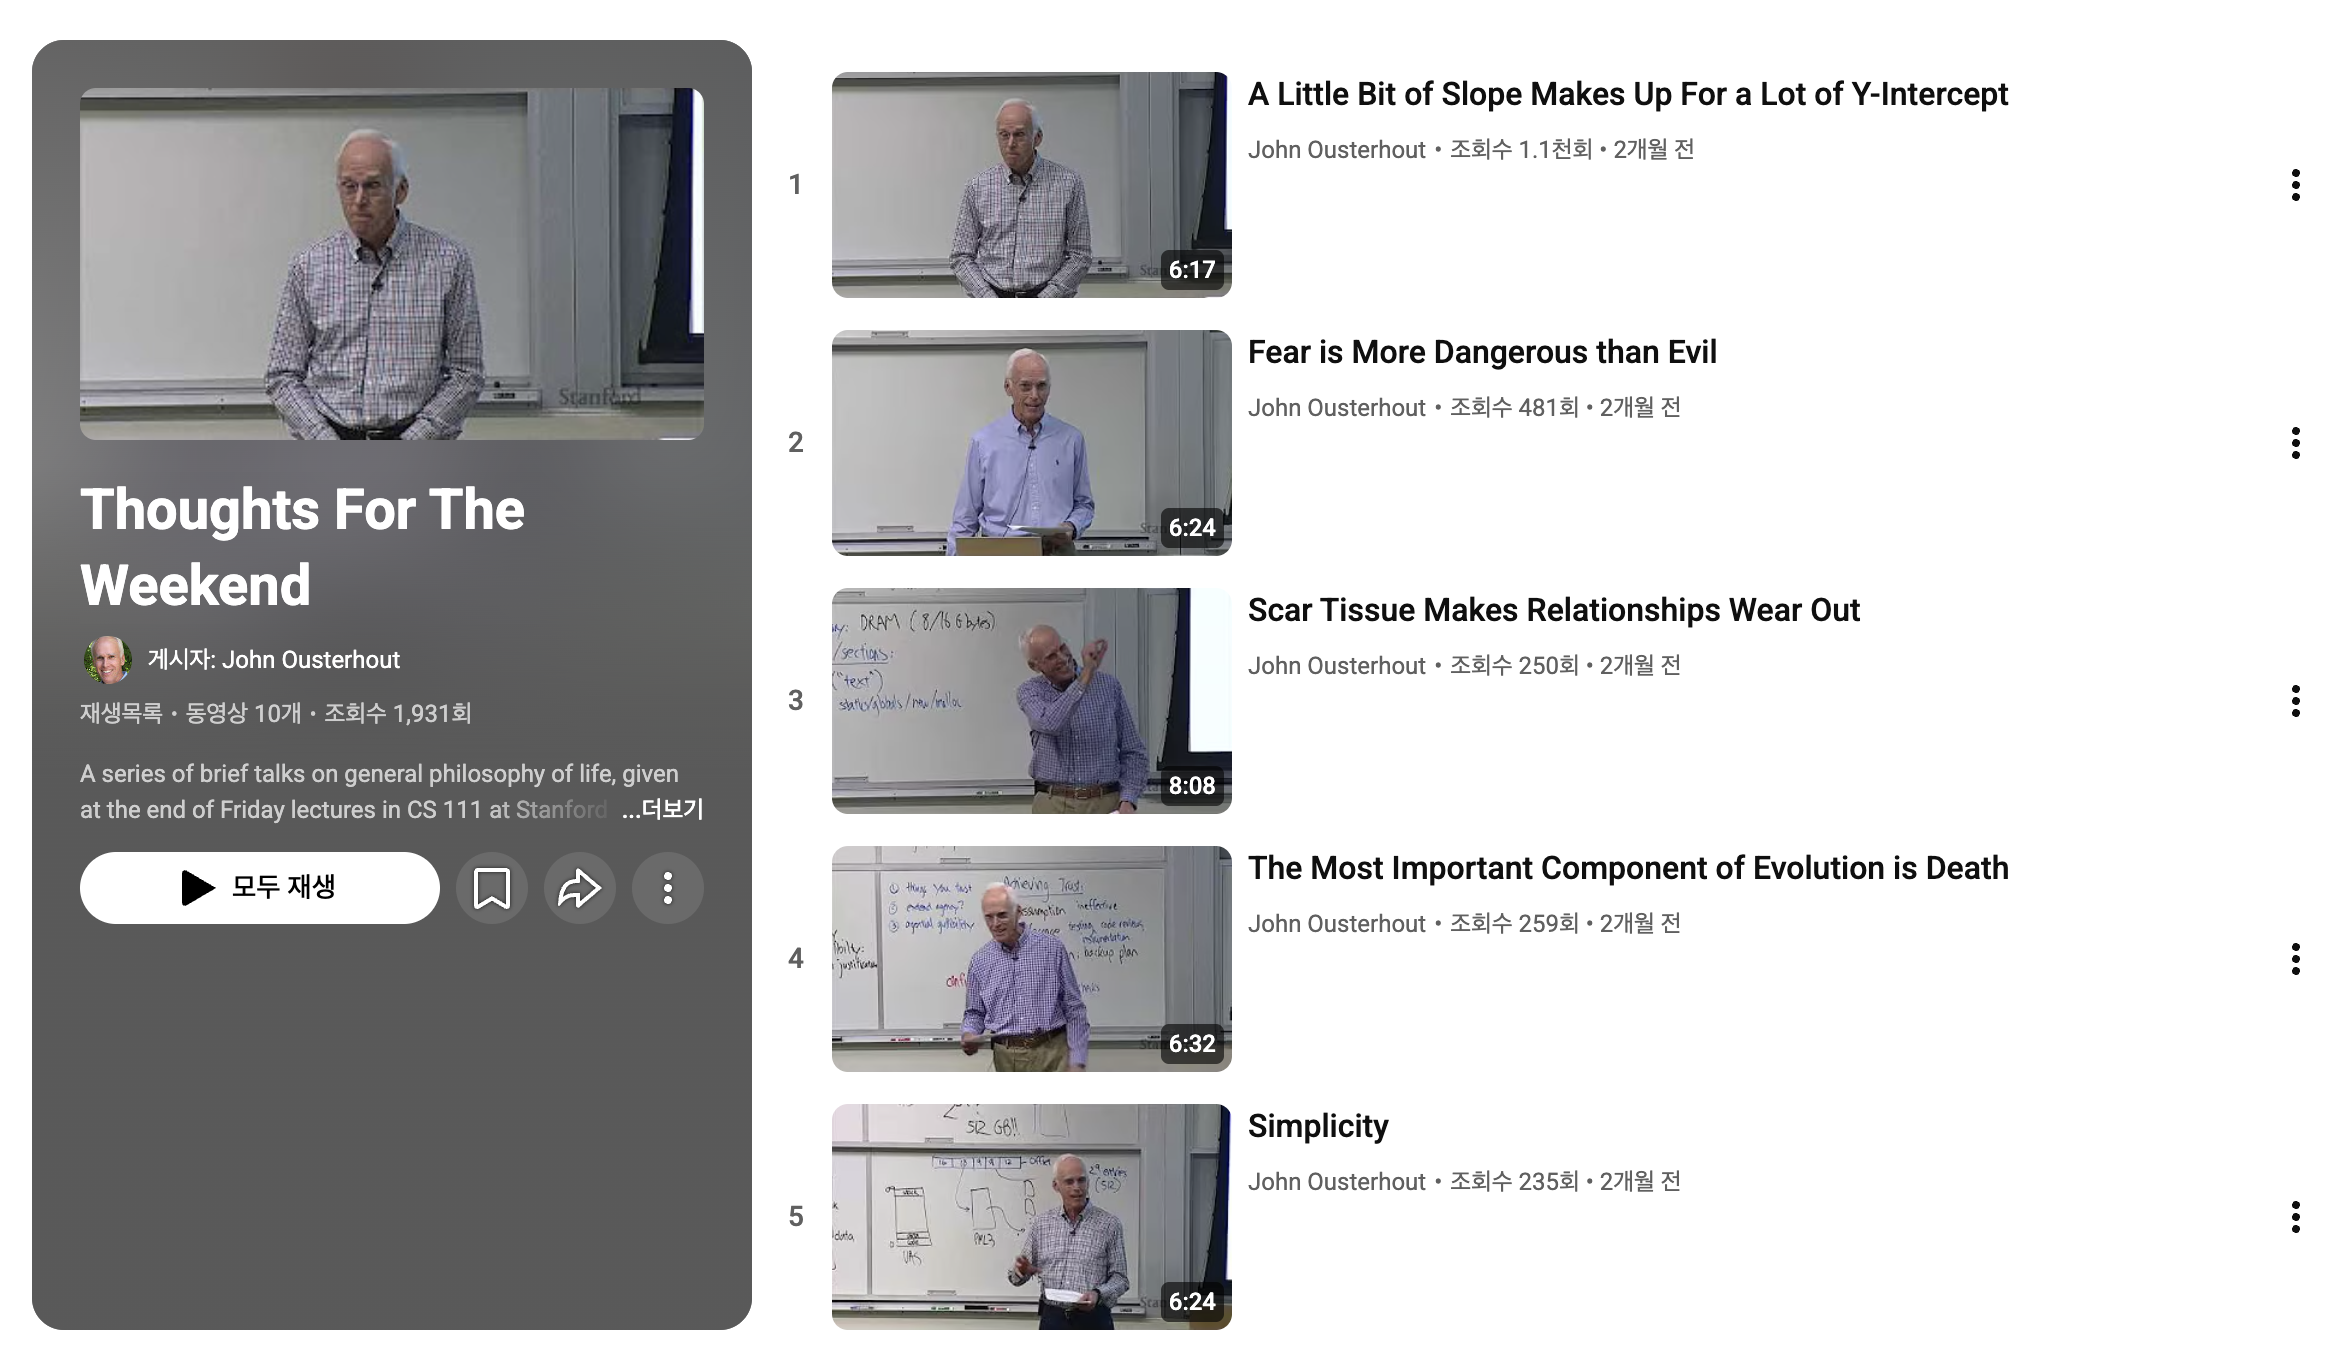Click Simplicity video title
The height and width of the screenshot is (1350, 2350).
coord(1317,1126)
